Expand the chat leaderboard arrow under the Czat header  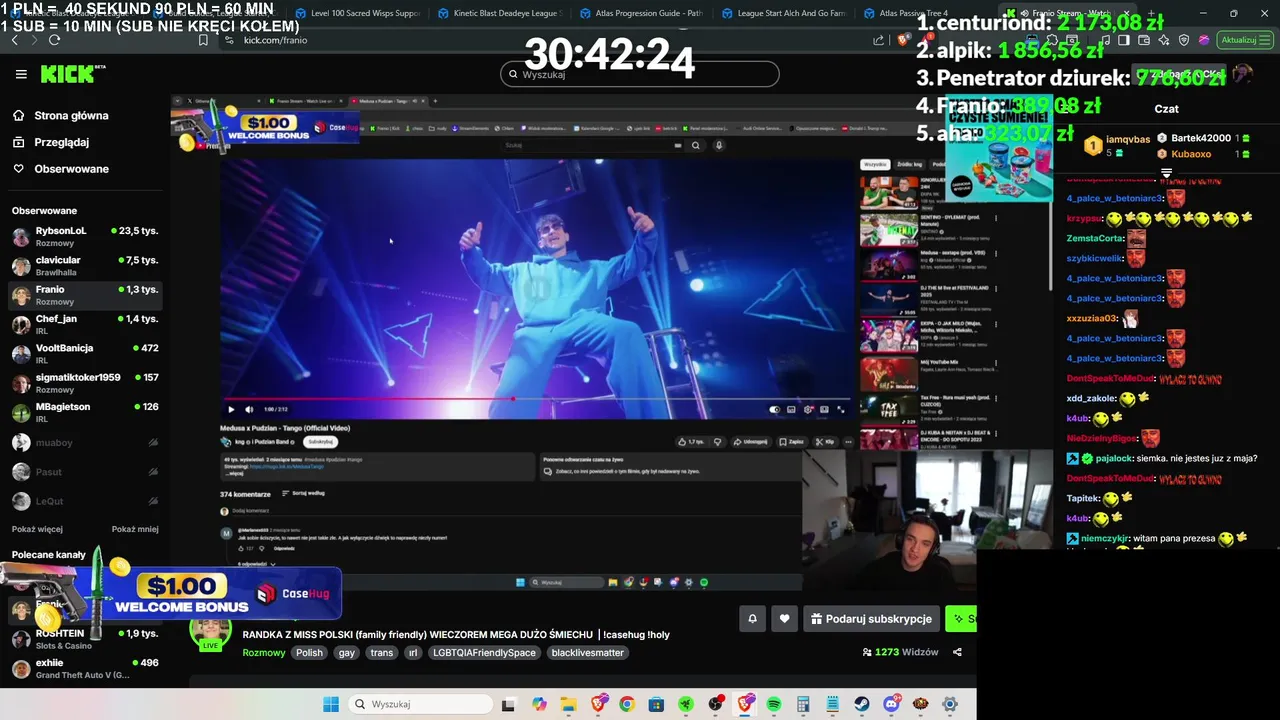tap(1166, 174)
